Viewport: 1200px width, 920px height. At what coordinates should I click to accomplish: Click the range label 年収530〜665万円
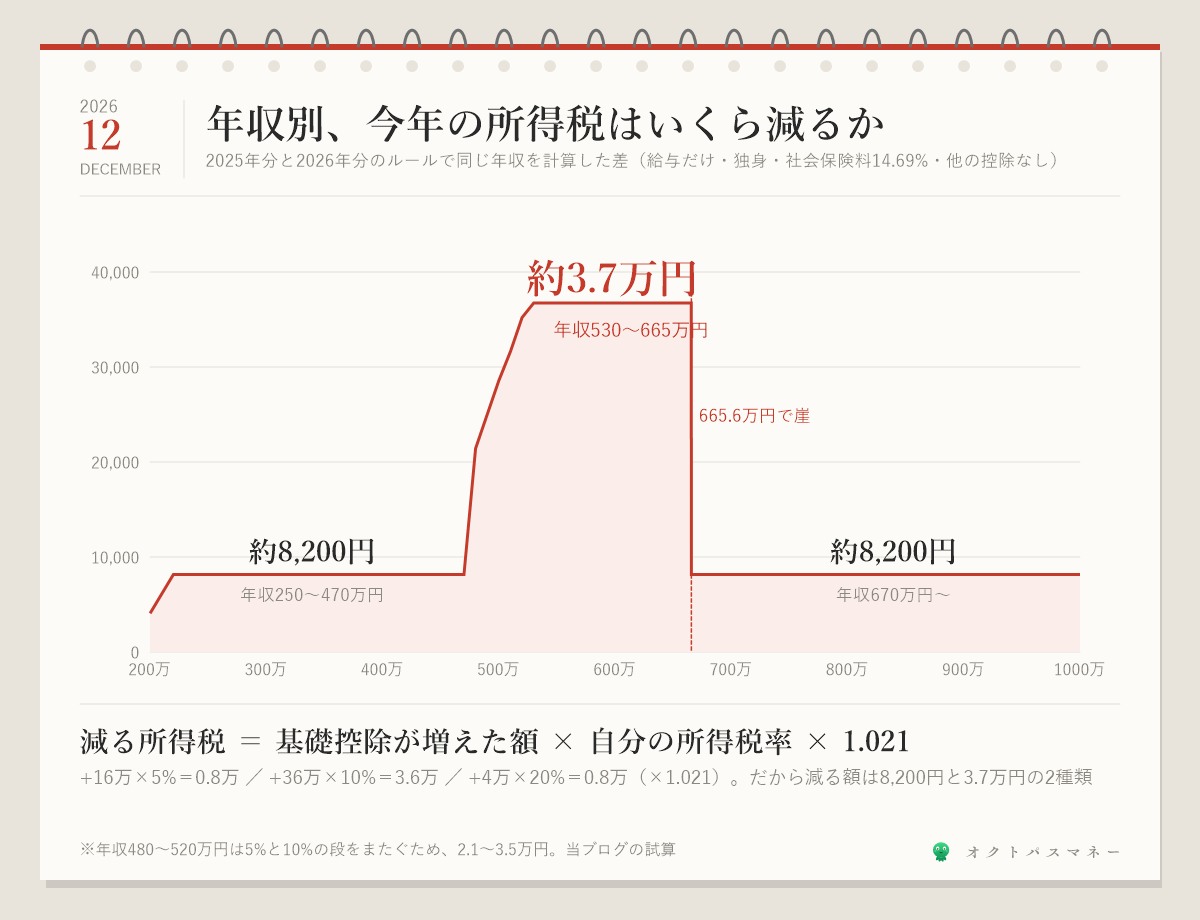point(631,330)
